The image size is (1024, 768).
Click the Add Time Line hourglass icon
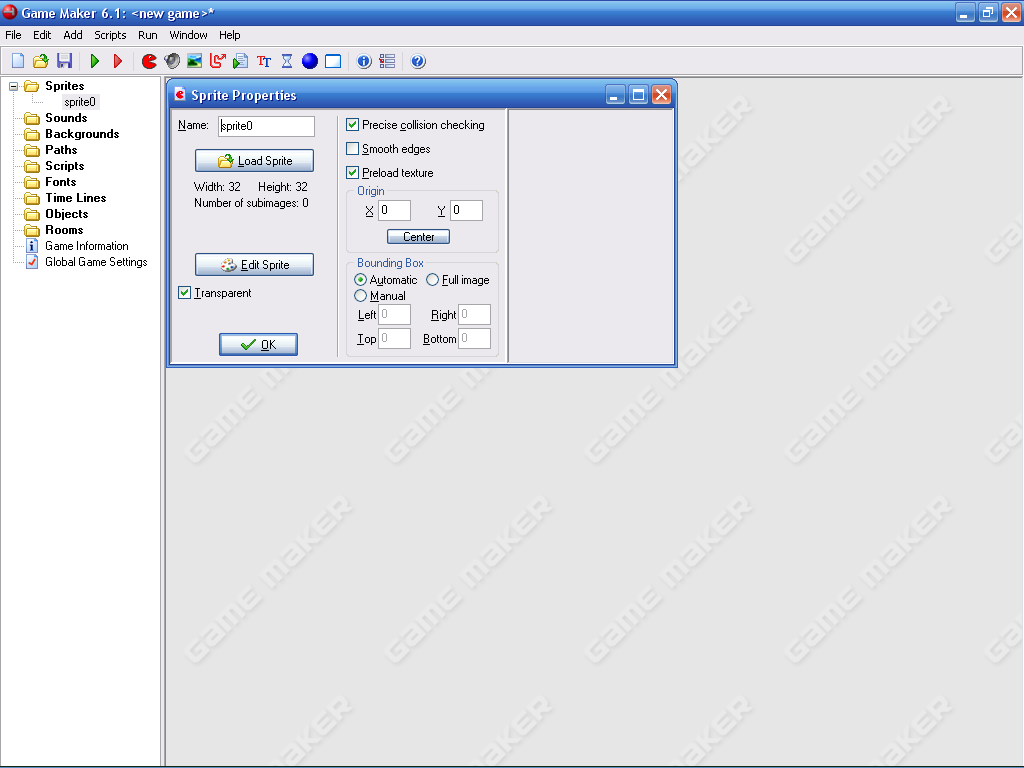[287, 61]
